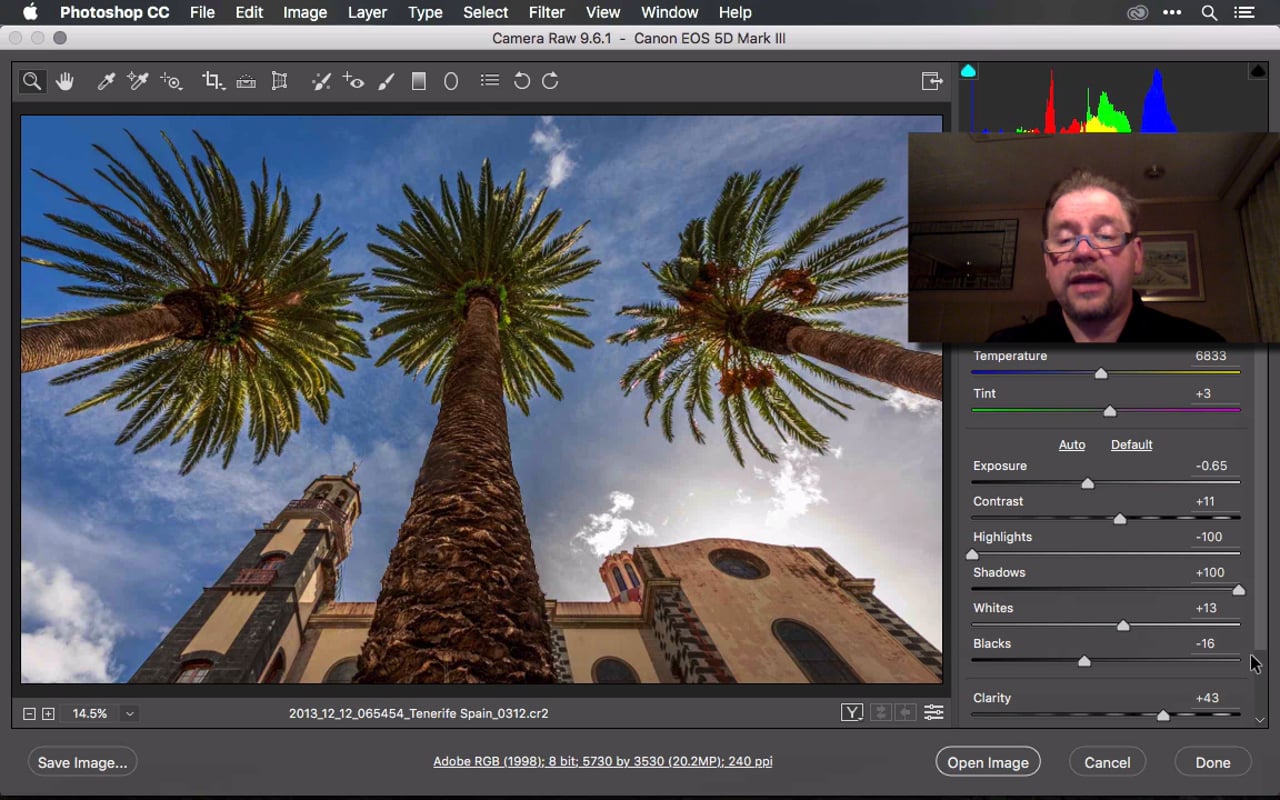Open the File menu
1280x800 pixels.
coord(202,12)
